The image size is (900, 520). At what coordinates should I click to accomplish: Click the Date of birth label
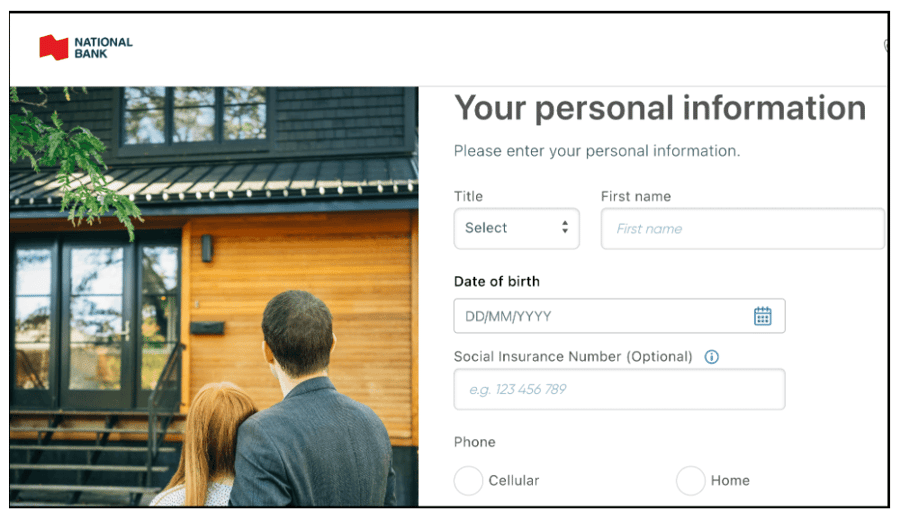tap(497, 281)
